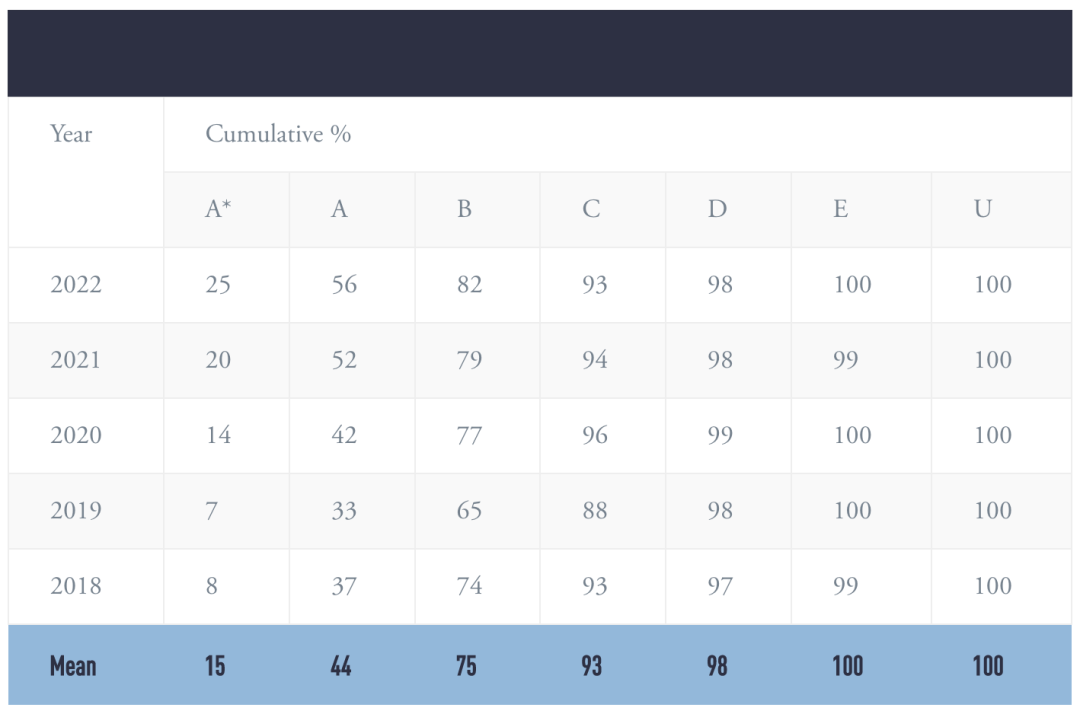Screen dimensions: 1080x714
Task: Click the 2022 year row label
Action: (x=76, y=284)
